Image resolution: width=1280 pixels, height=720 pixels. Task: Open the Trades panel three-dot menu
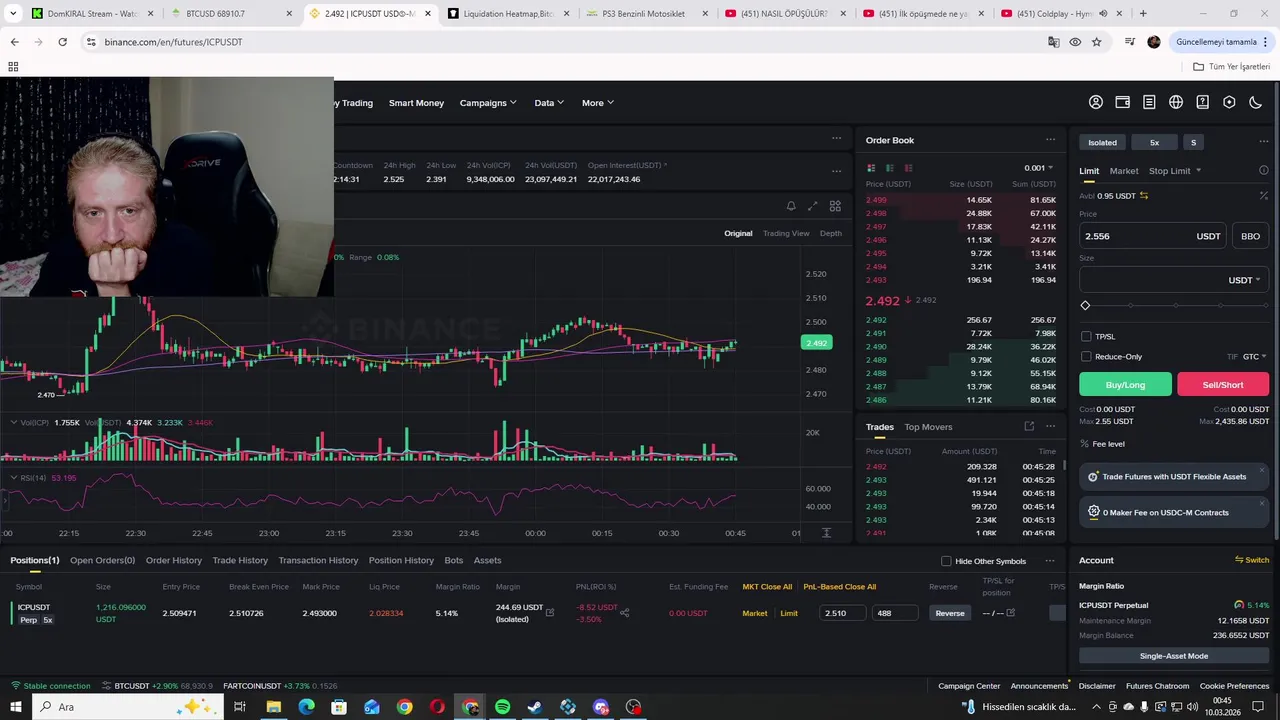tap(1050, 427)
